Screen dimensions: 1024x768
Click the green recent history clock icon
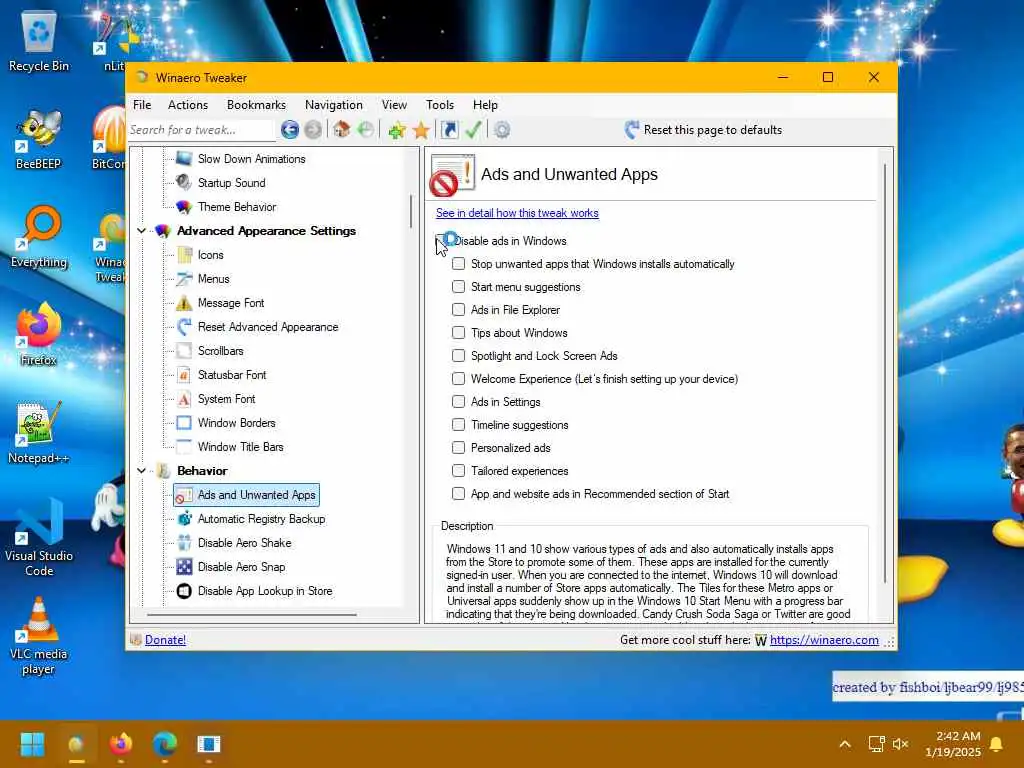(366, 129)
